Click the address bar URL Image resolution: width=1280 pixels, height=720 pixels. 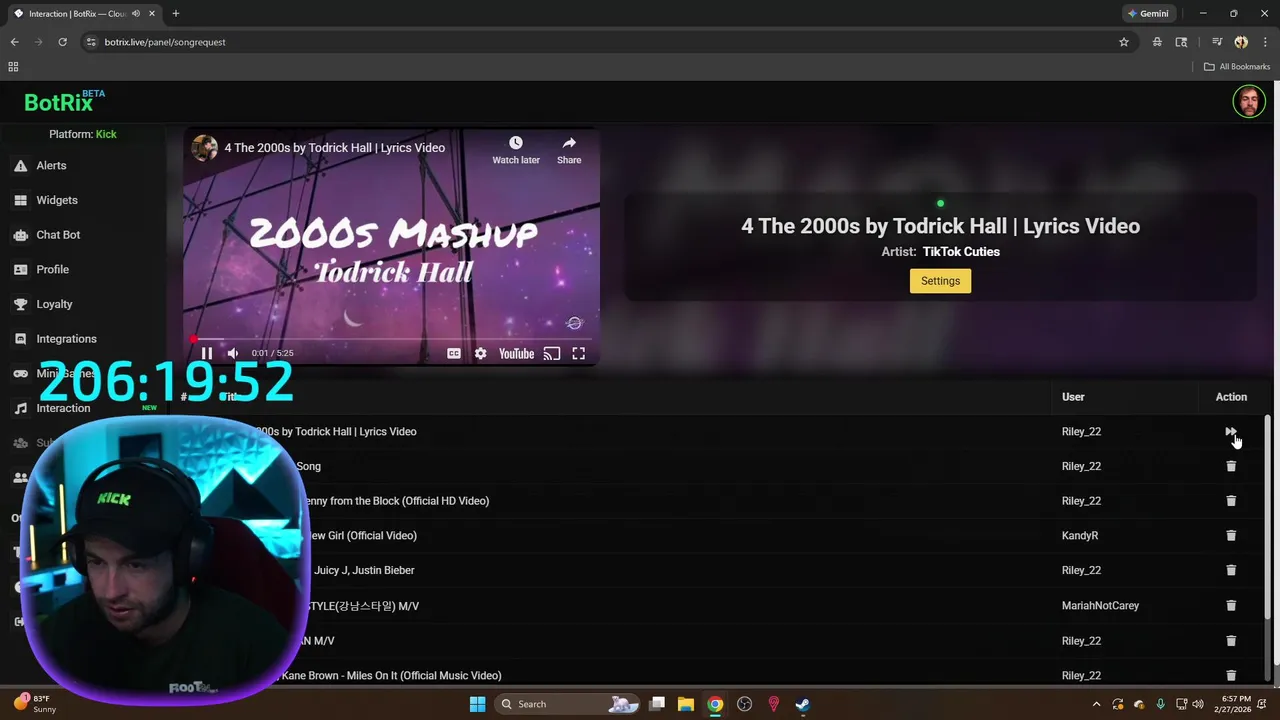click(x=165, y=42)
